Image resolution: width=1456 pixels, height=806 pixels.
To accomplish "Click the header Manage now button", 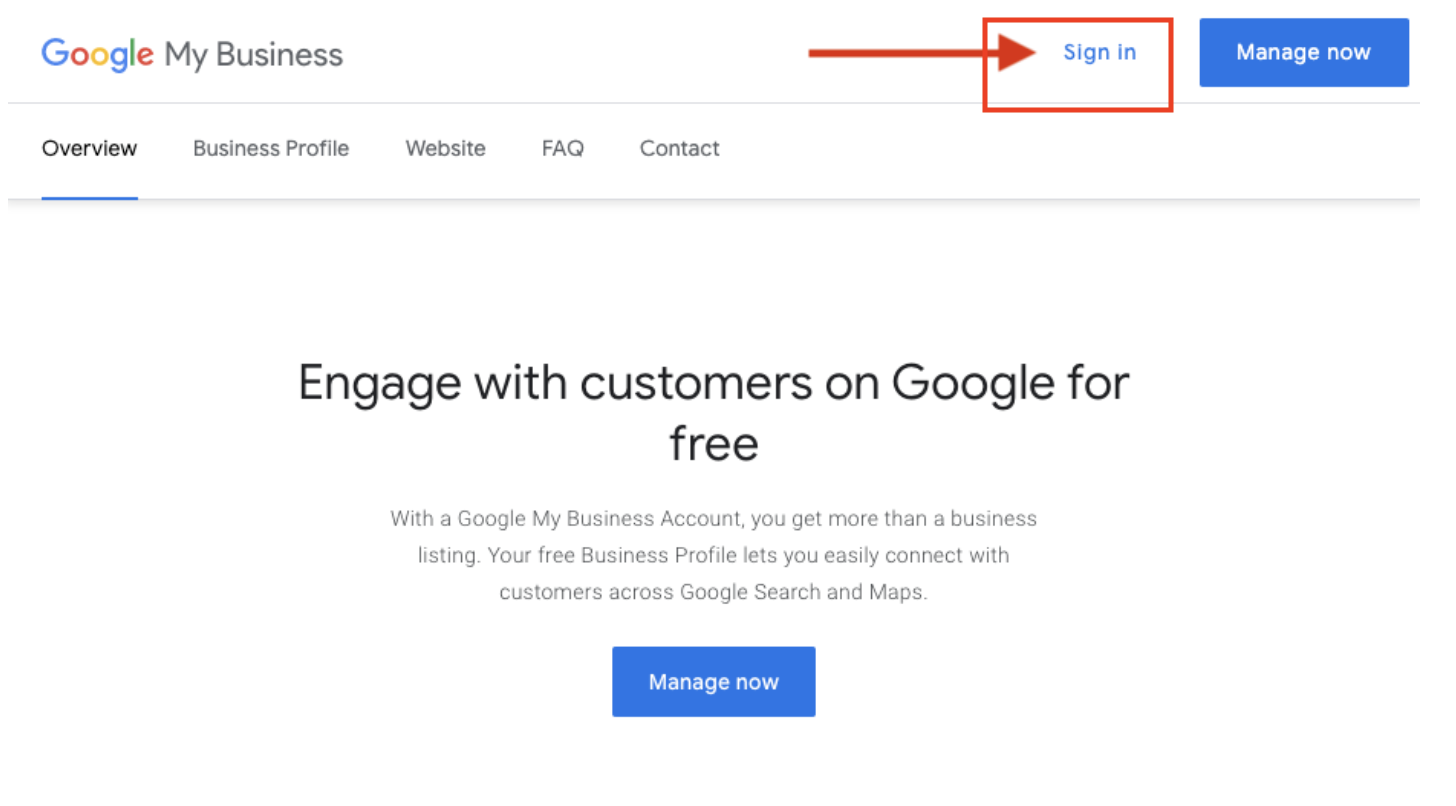I will (x=1304, y=52).
